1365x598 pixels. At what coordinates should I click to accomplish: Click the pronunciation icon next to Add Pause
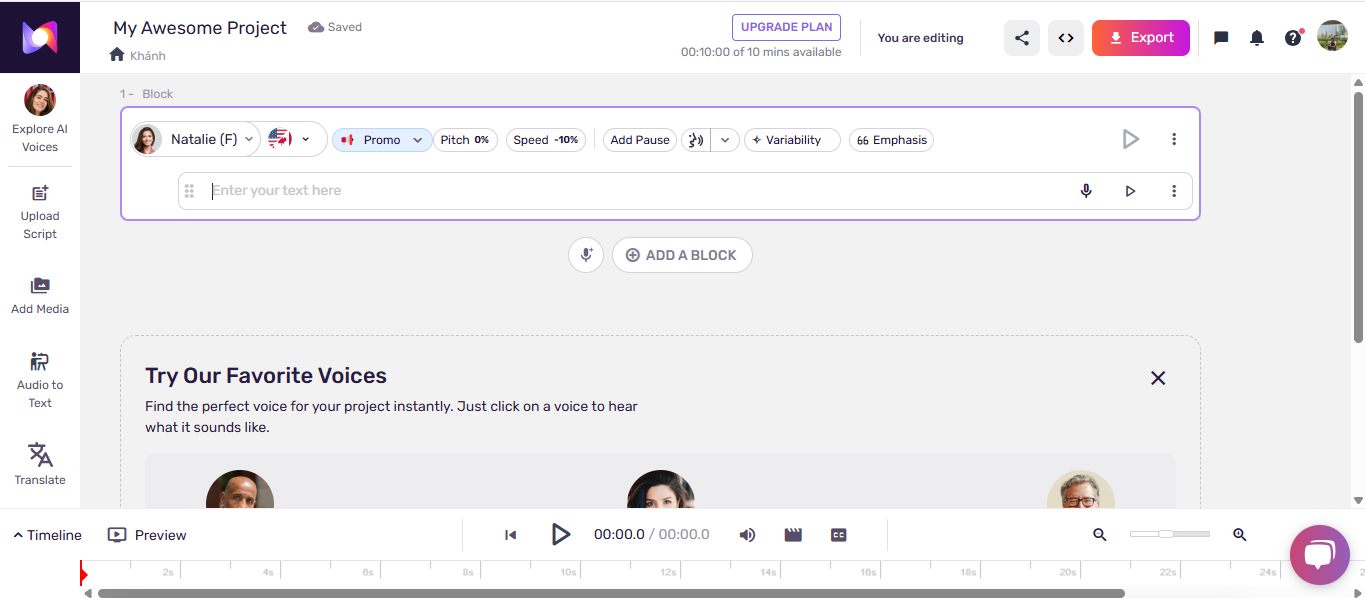pyautogui.click(x=696, y=140)
